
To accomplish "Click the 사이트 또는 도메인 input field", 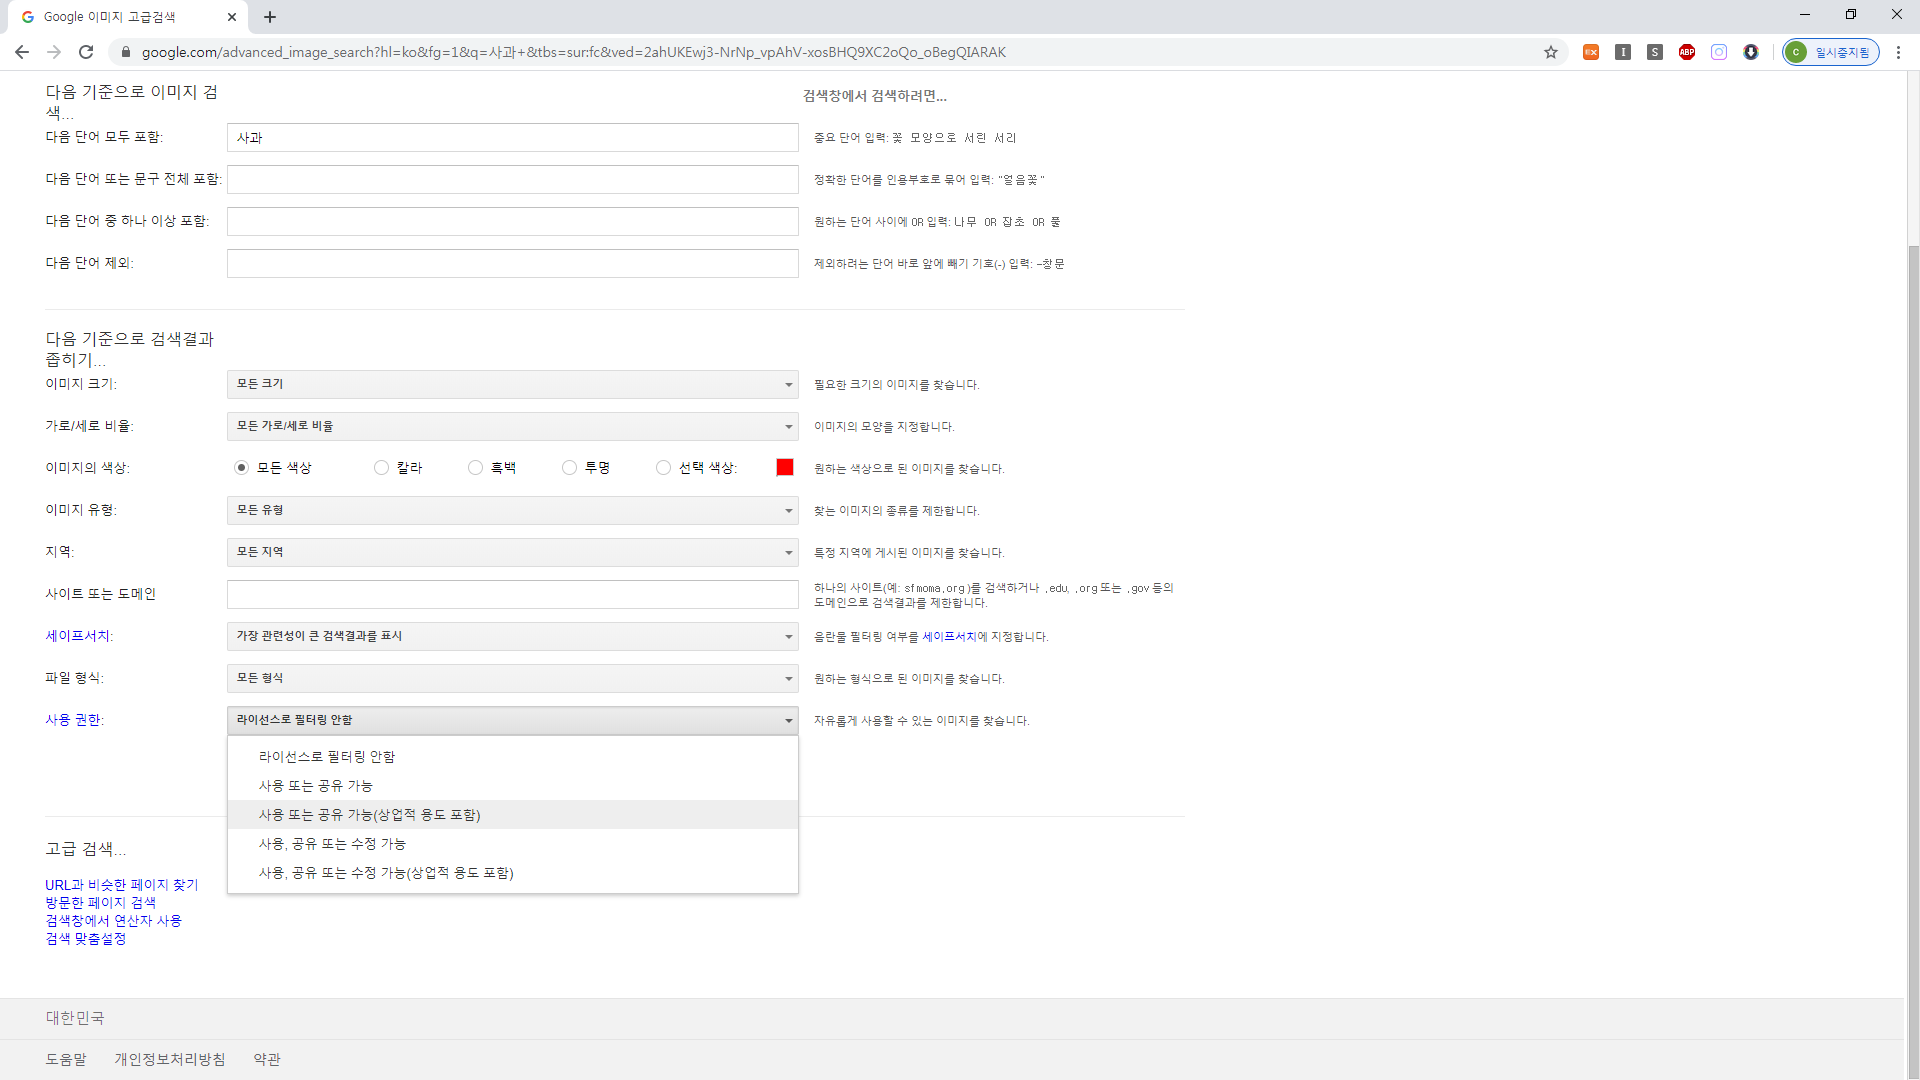I will click(x=512, y=594).
